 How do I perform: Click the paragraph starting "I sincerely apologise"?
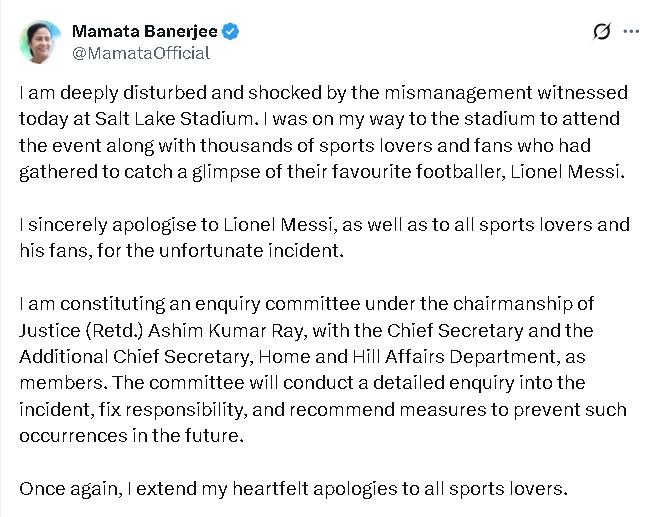point(323,236)
